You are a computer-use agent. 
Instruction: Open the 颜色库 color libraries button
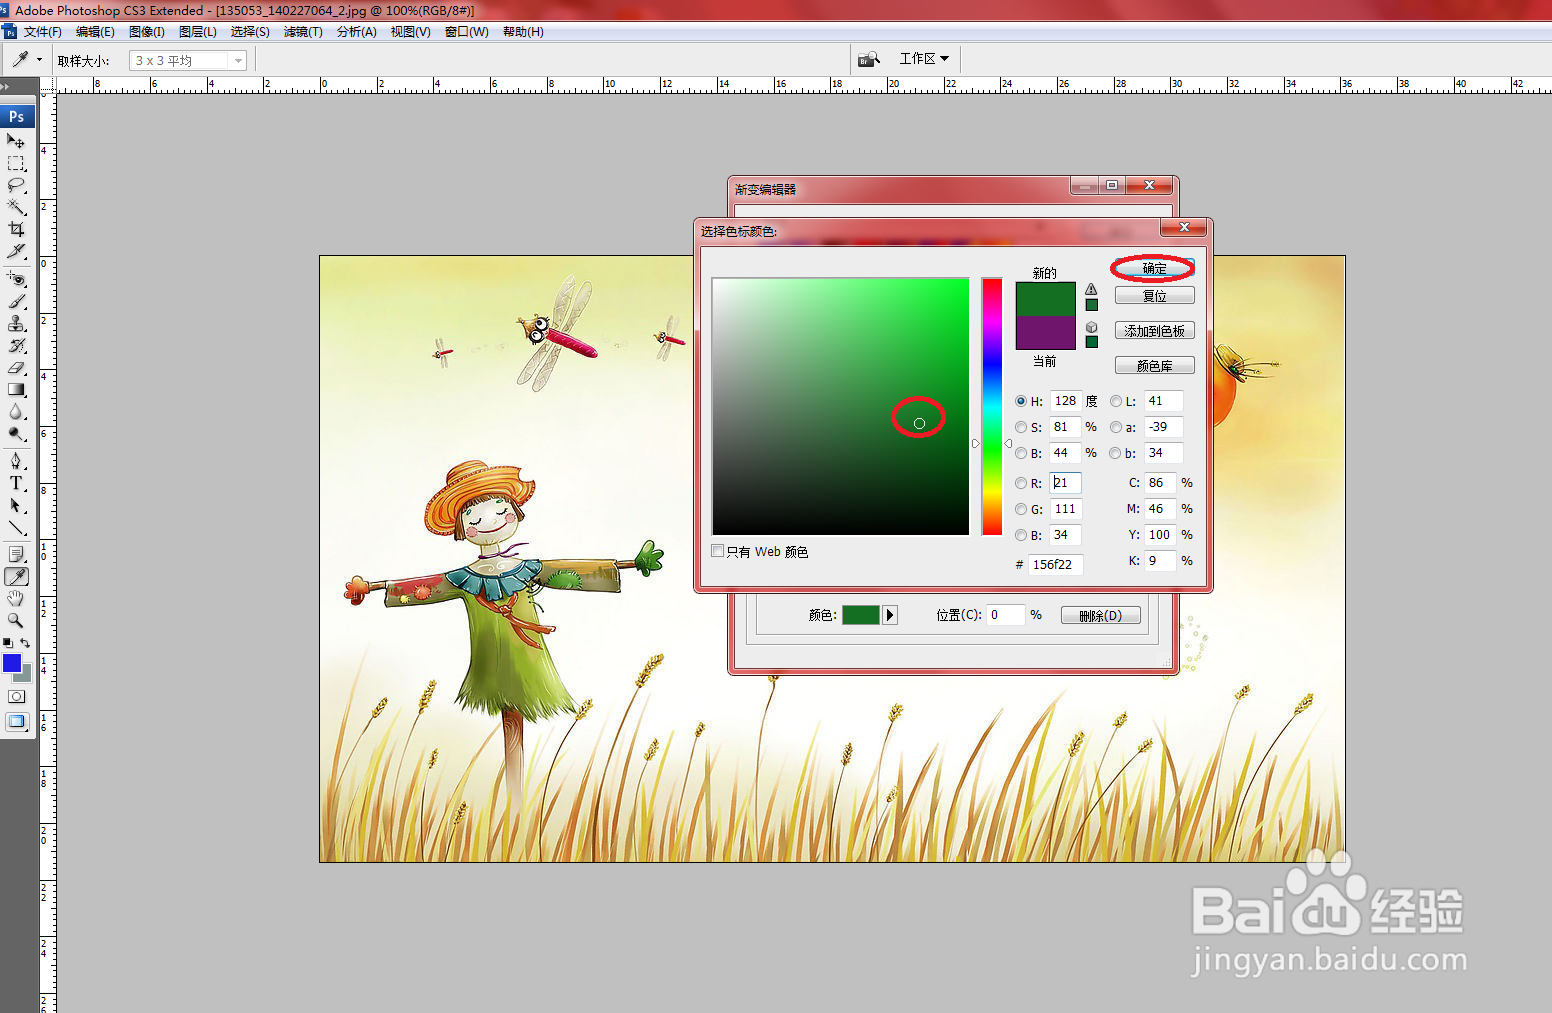pyautogui.click(x=1154, y=366)
